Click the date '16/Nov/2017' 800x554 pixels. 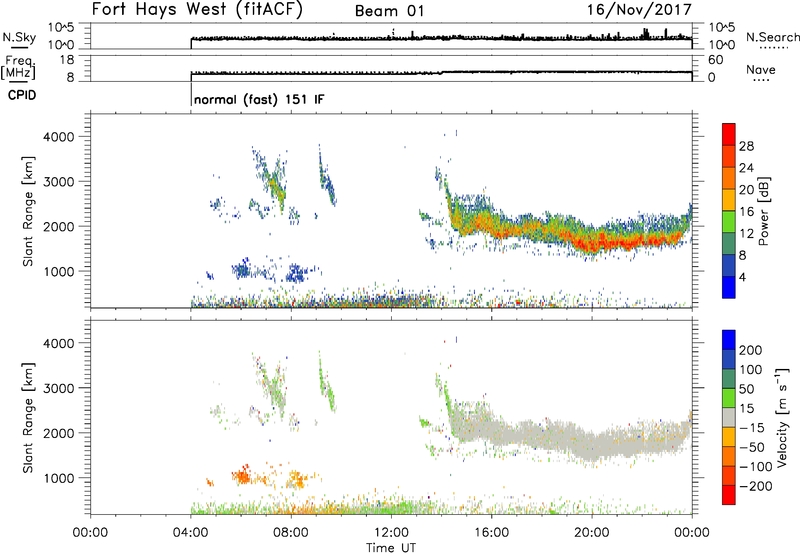[x=639, y=10]
